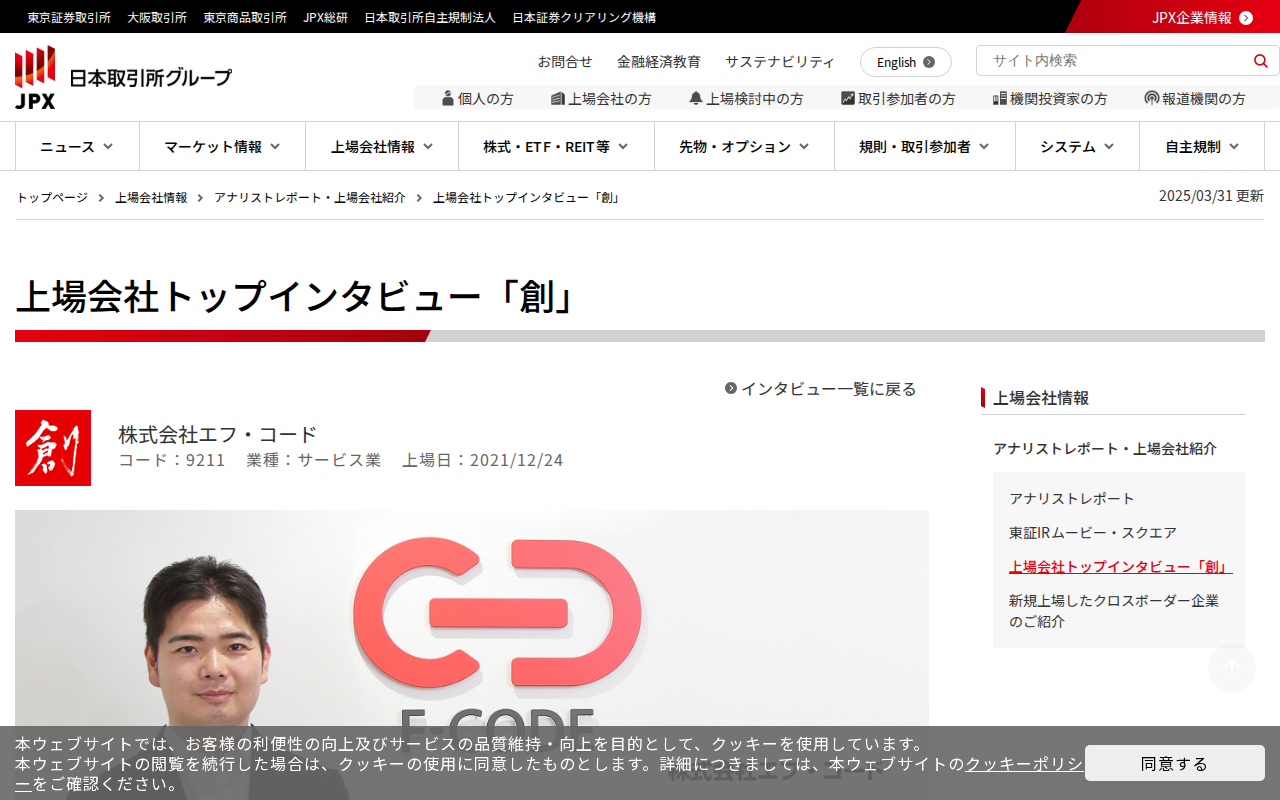Open the 金融経済教育 link
This screenshot has width=1280, height=800.
[x=659, y=61]
